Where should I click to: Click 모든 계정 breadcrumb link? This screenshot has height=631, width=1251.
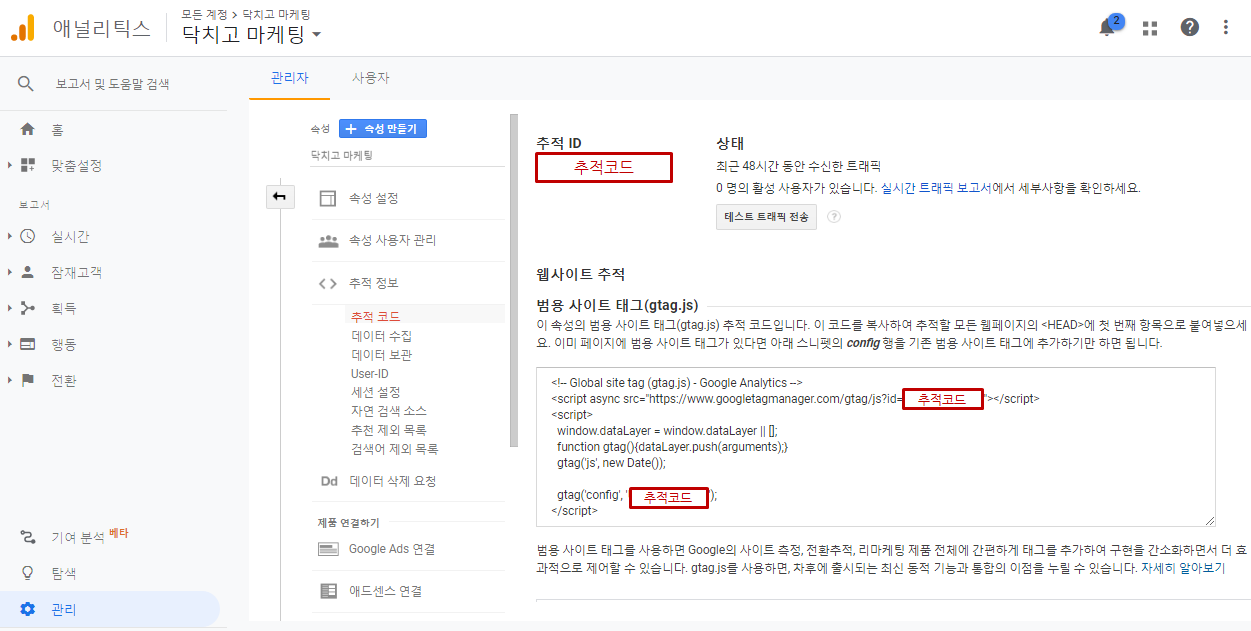[202, 14]
